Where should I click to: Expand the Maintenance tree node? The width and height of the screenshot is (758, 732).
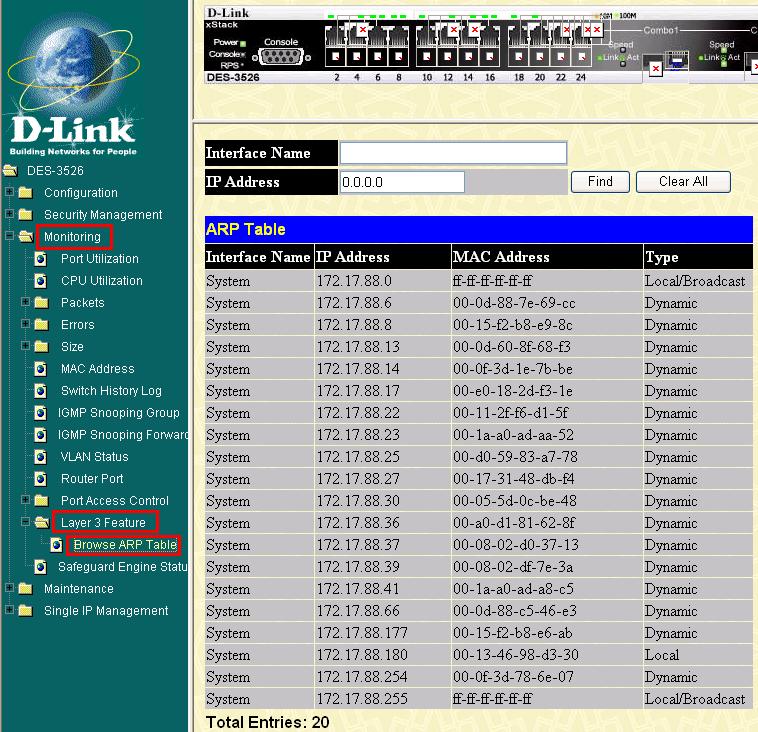point(9,588)
